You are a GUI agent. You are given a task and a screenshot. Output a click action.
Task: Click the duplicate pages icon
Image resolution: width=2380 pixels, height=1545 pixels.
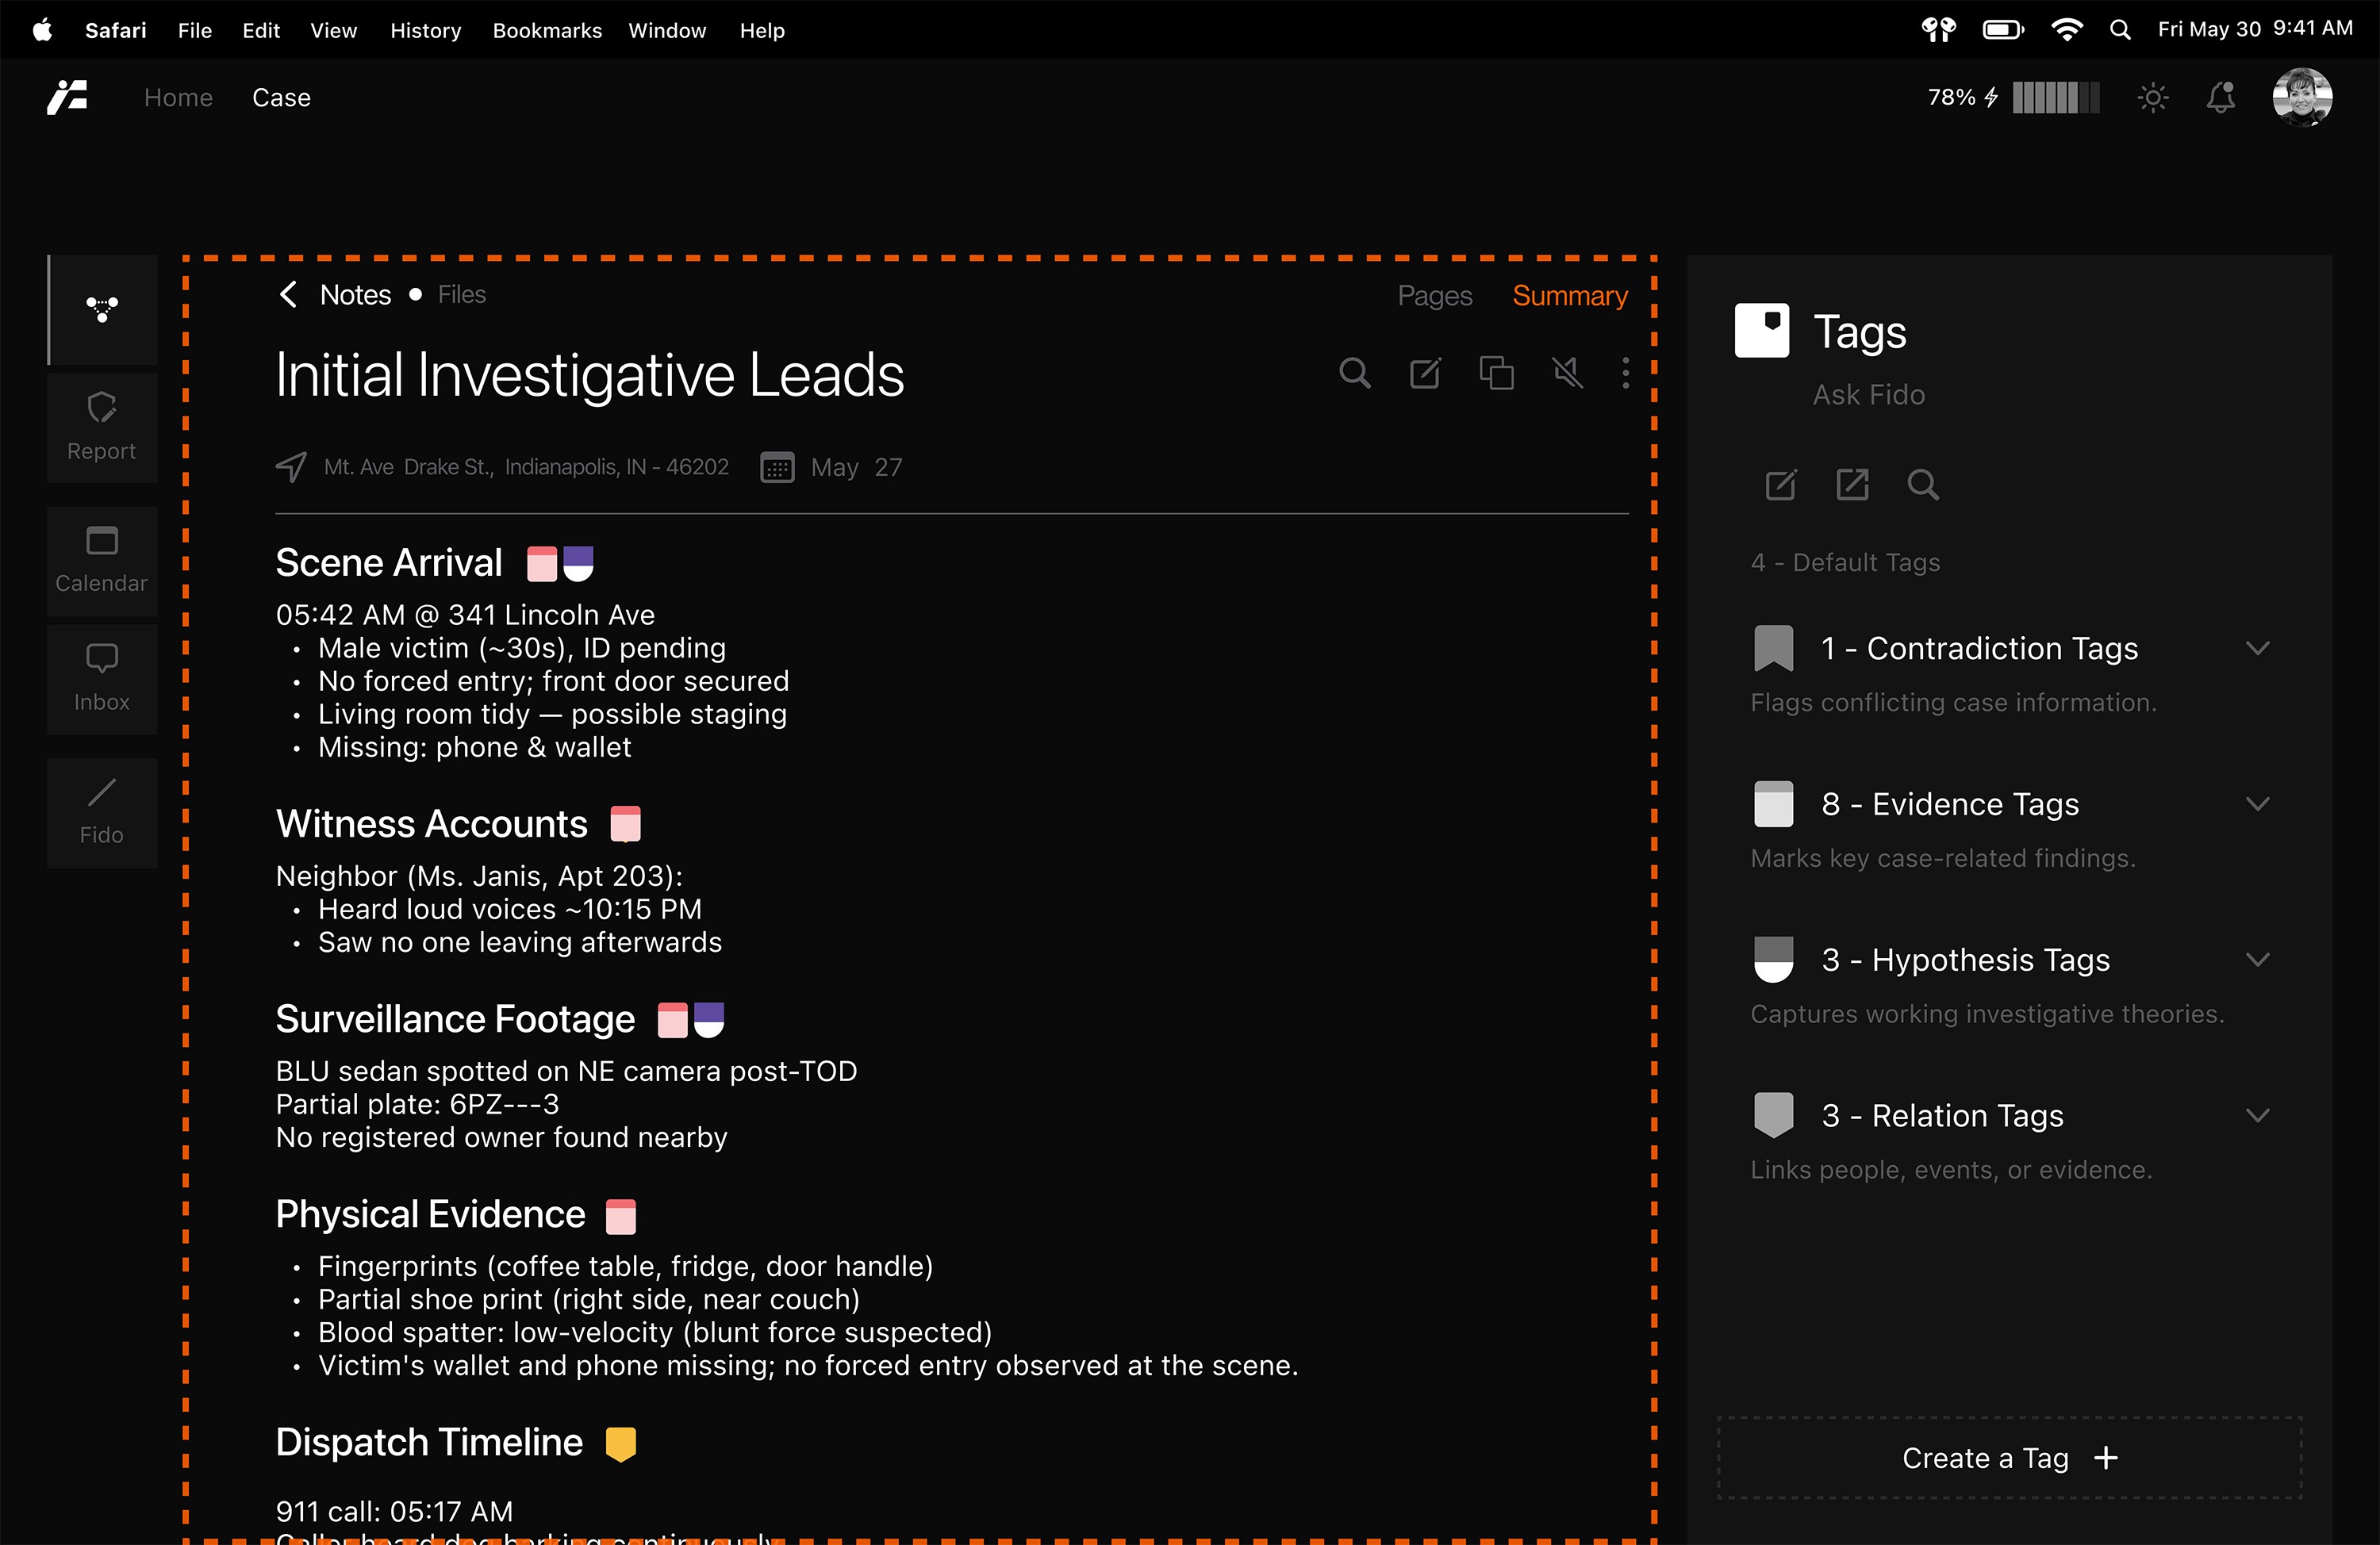point(1496,373)
